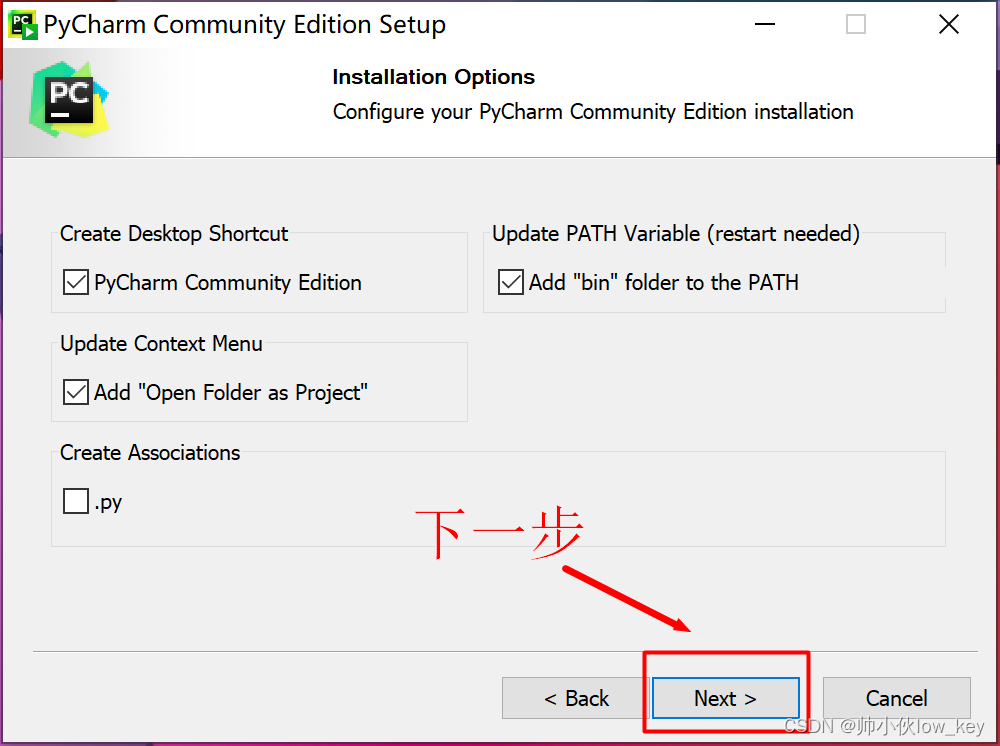Click the .py association label text
Viewport: 1000px width, 746px height.
(108, 502)
